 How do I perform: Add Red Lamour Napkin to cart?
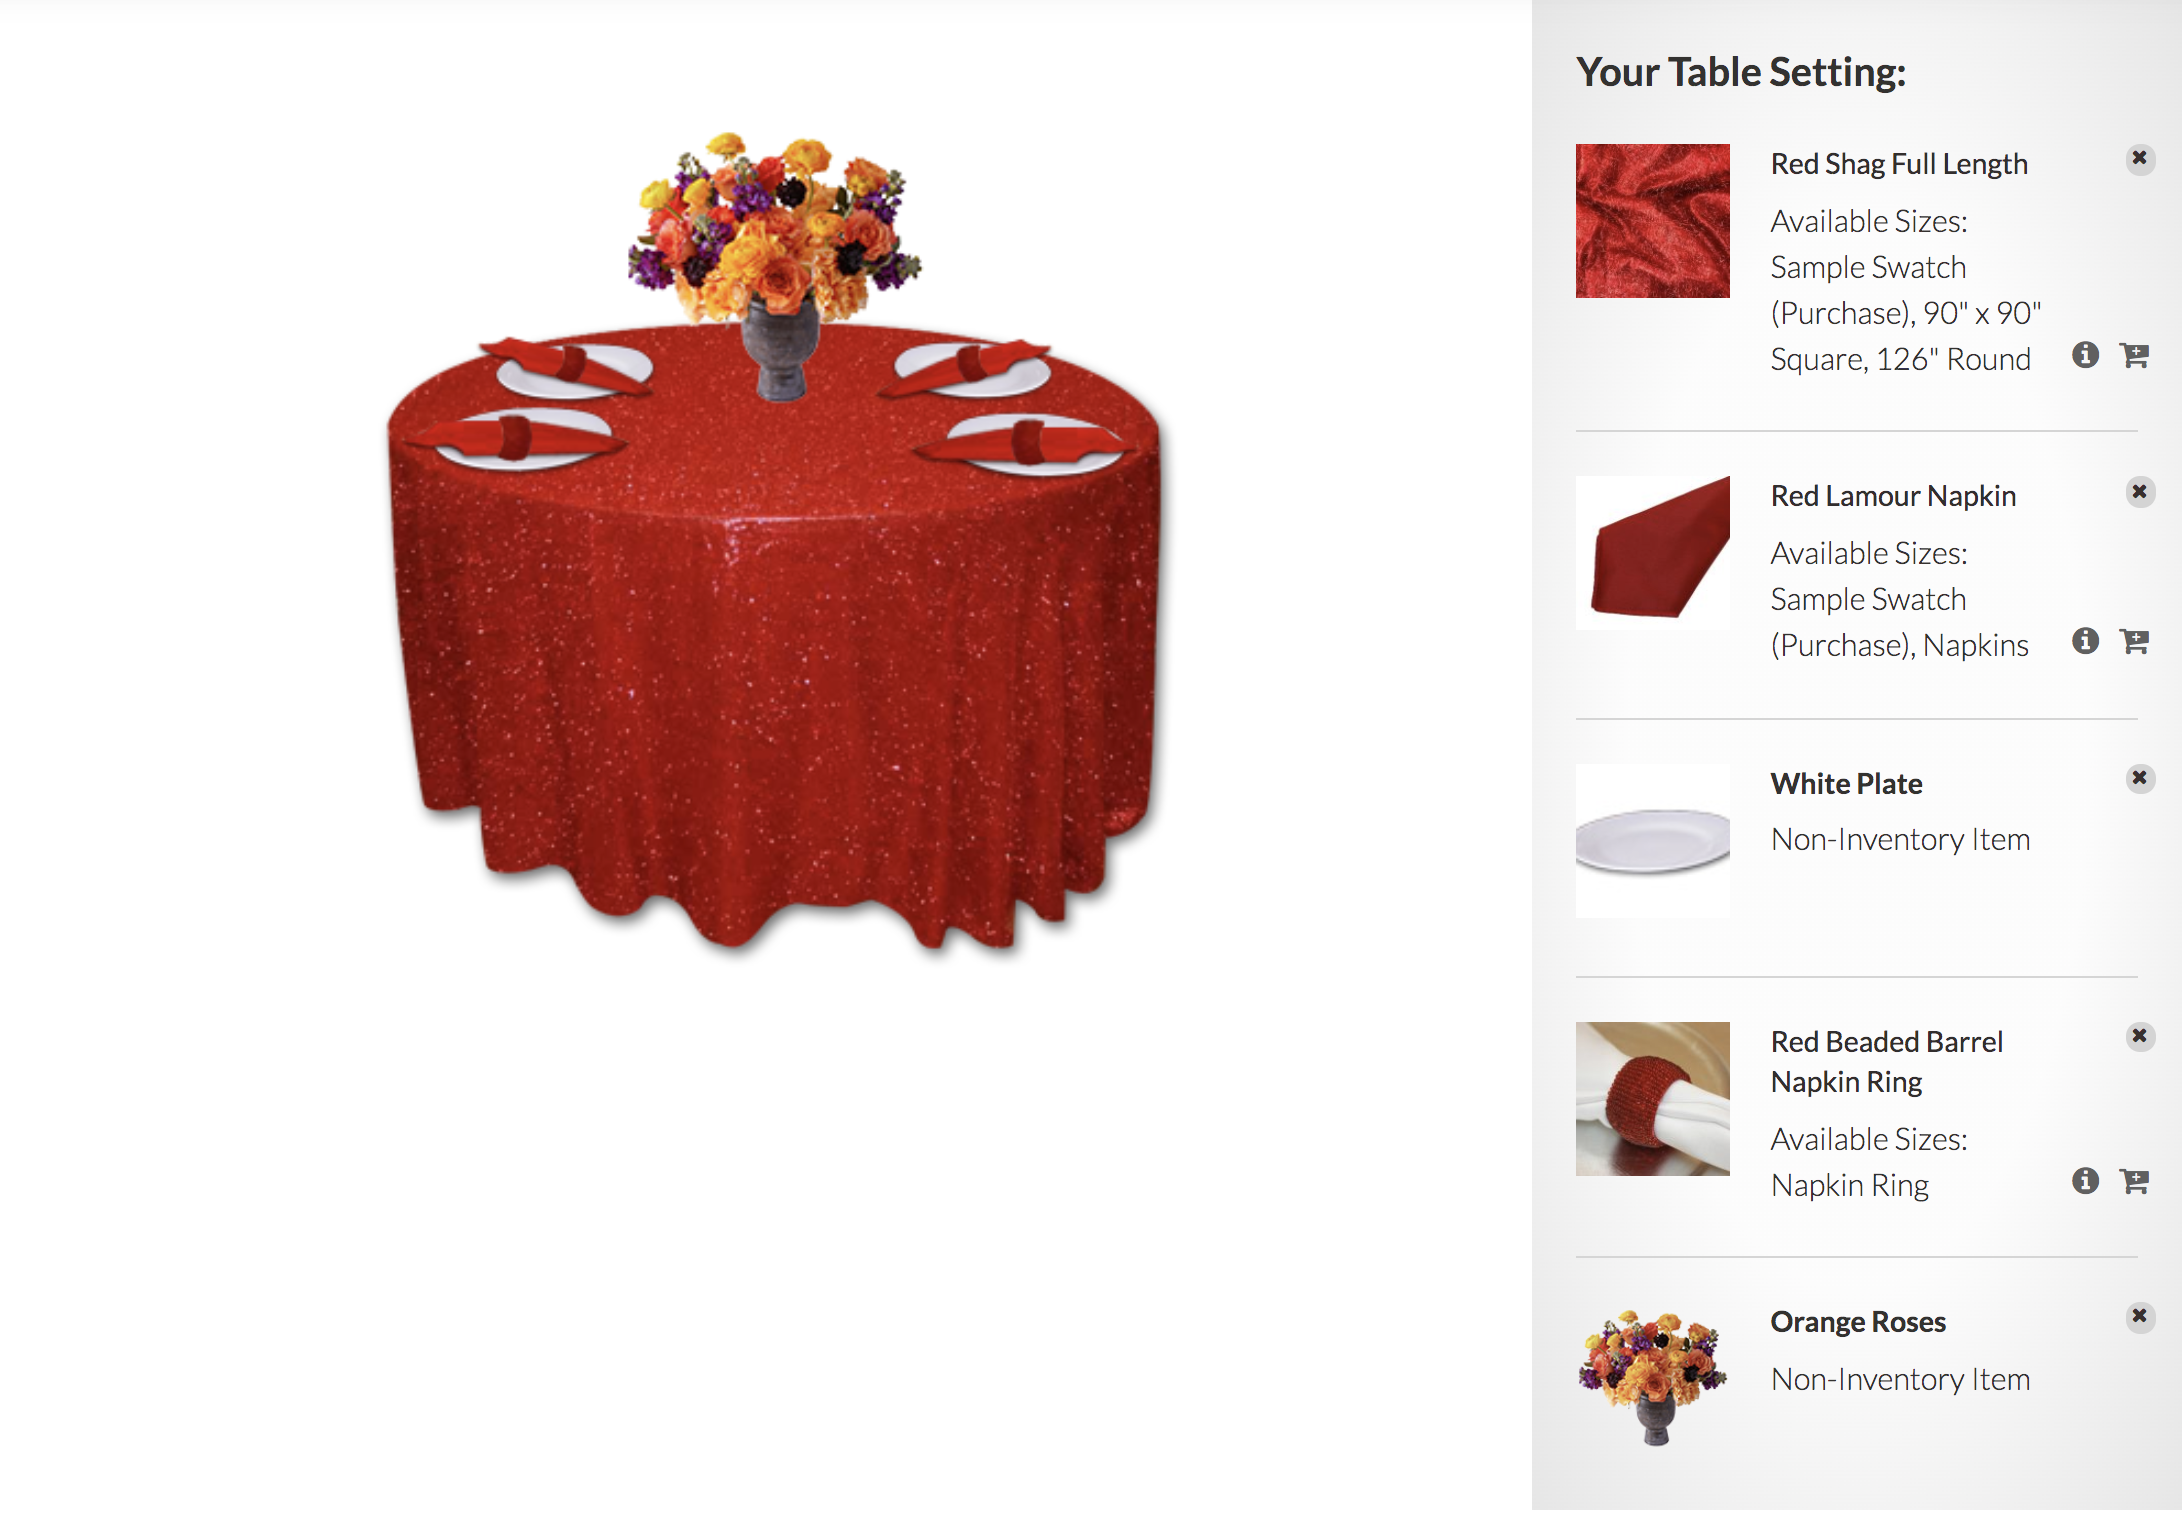pos(2135,641)
